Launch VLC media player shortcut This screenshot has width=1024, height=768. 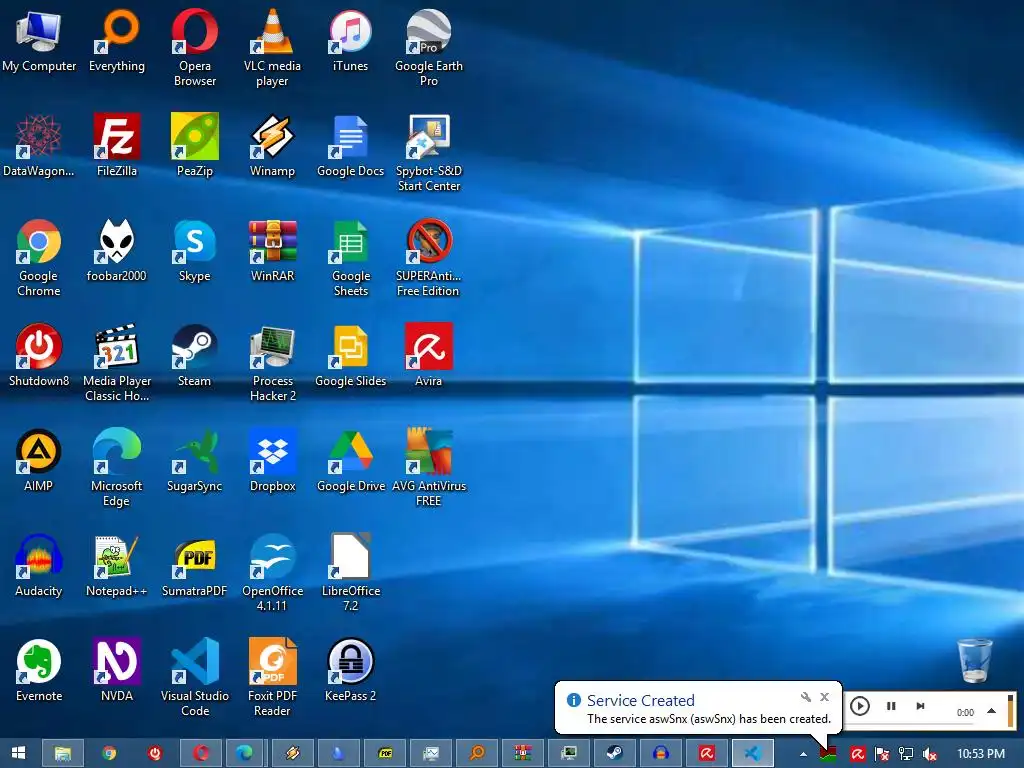(x=272, y=48)
